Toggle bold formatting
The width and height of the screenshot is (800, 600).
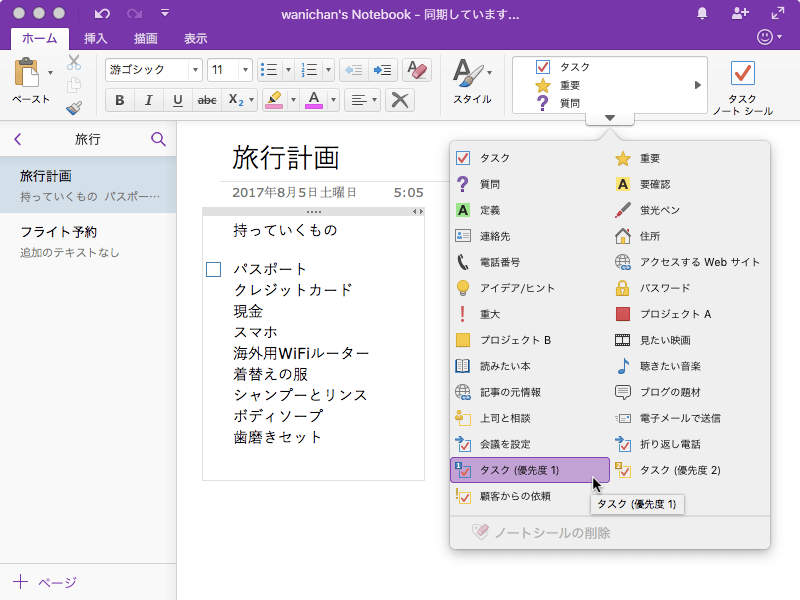(x=120, y=100)
